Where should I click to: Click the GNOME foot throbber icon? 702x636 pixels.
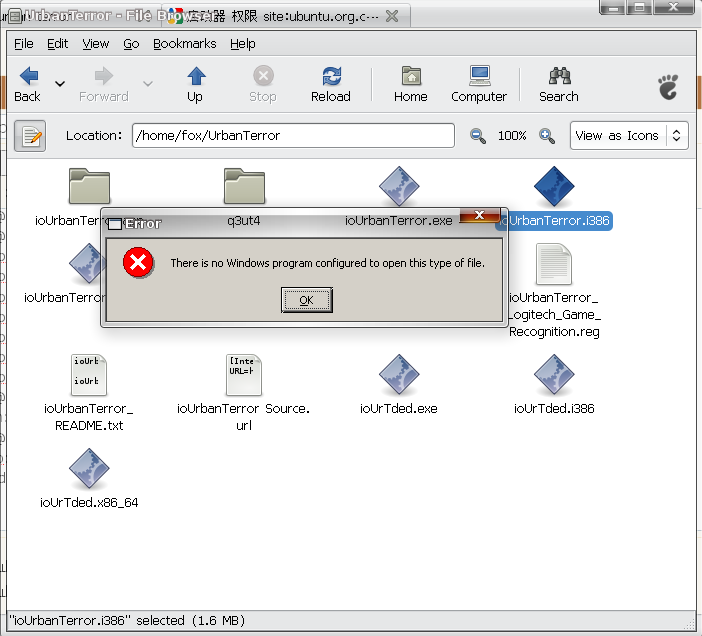coord(668,86)
